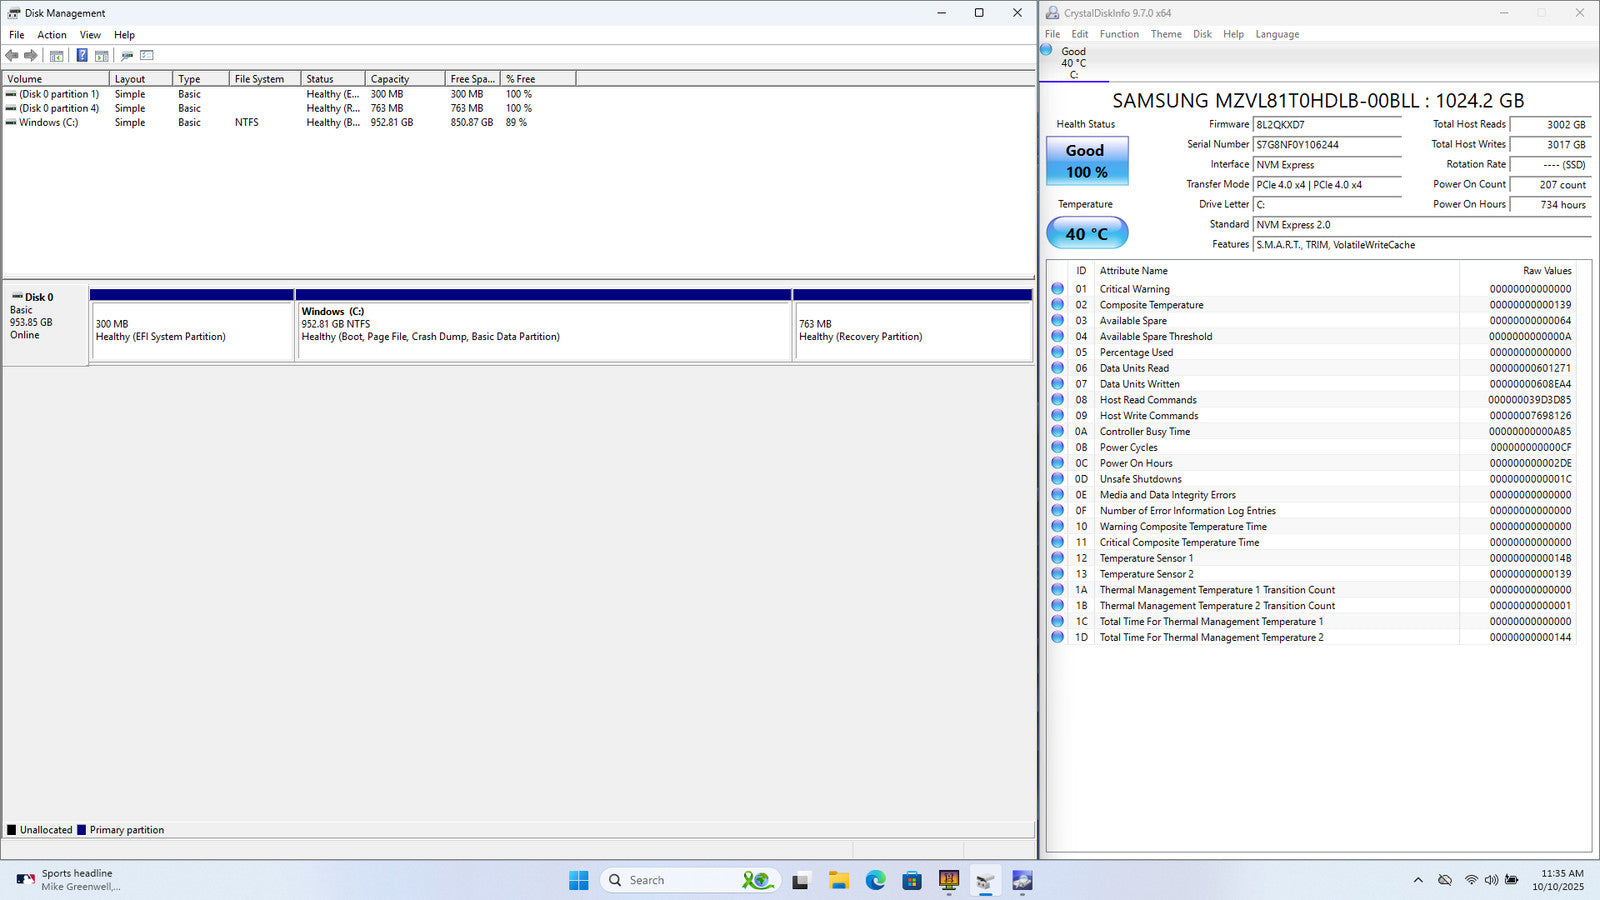The image size is (1600, 900).
Task: Select the C: drive status indicator tab
Action: 1073,63
